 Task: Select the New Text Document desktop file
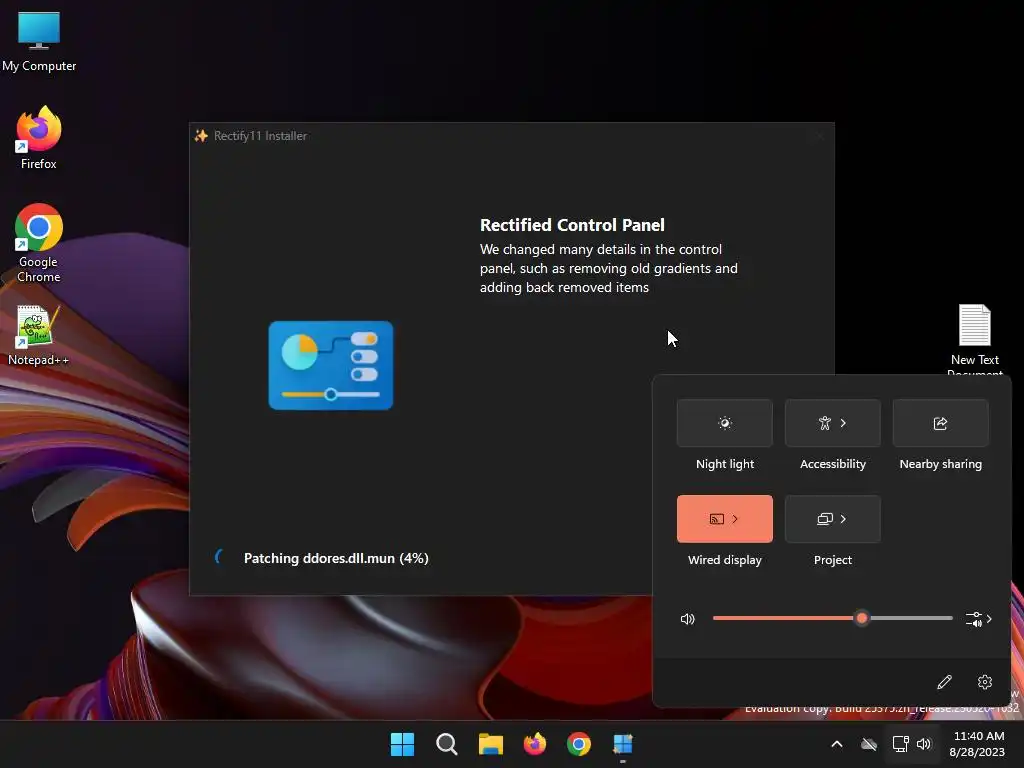[974, 338]
